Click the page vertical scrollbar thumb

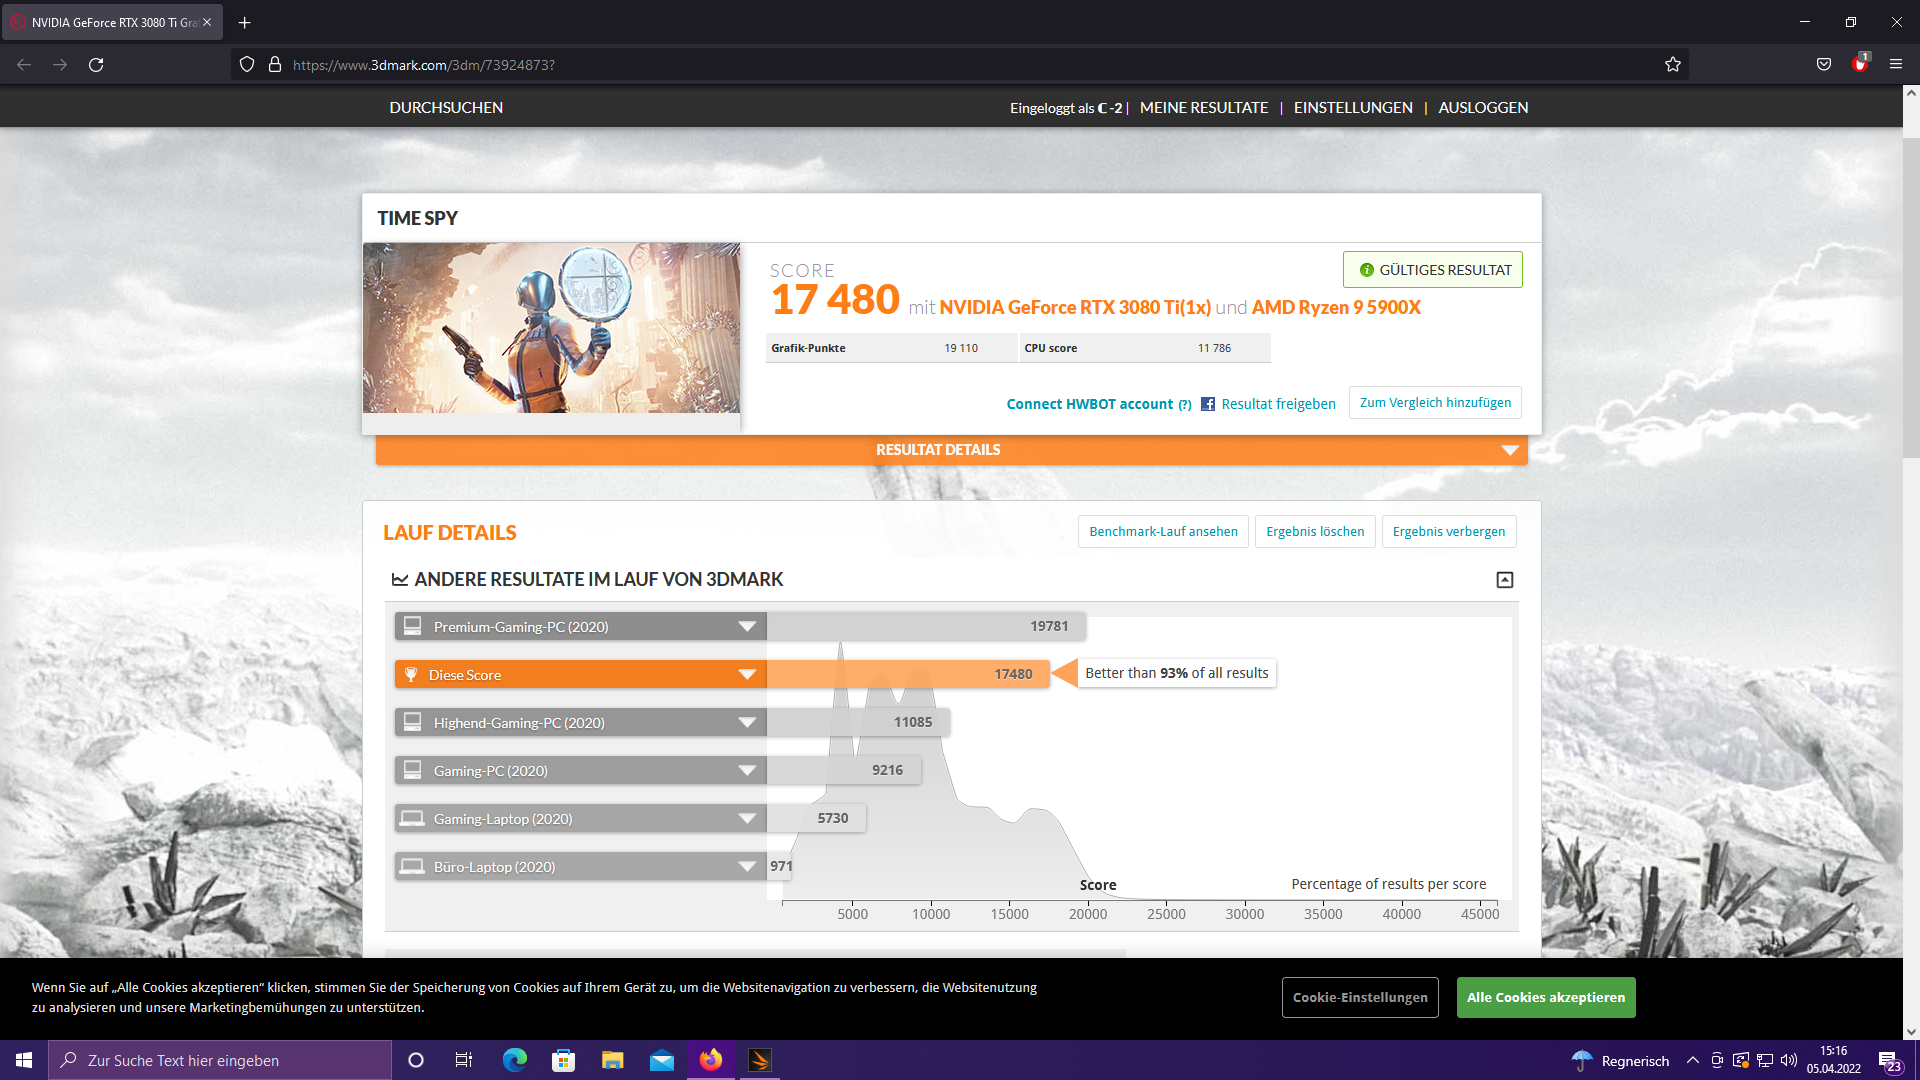click(1910, 300)
